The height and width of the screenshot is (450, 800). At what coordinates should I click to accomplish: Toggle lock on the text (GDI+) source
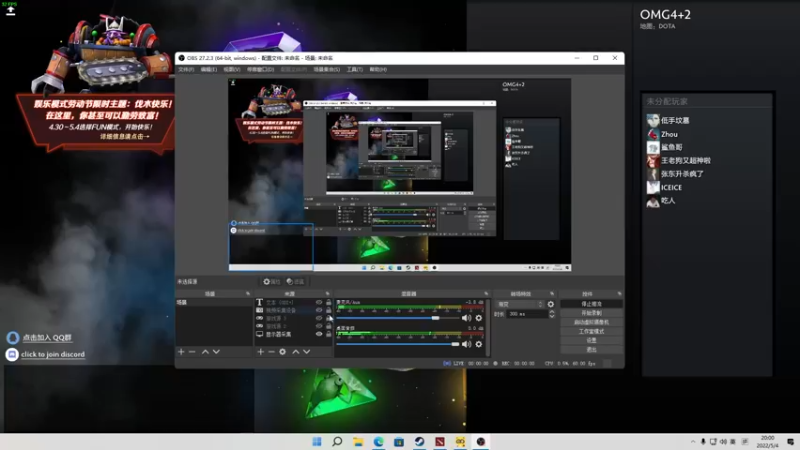point(329,302)
